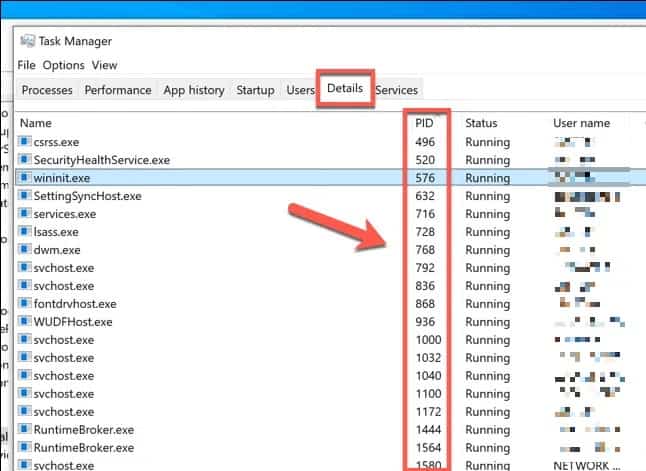Click icon of svchost.exe with PID 1100
646x471 pixels.
click(24, 393)
